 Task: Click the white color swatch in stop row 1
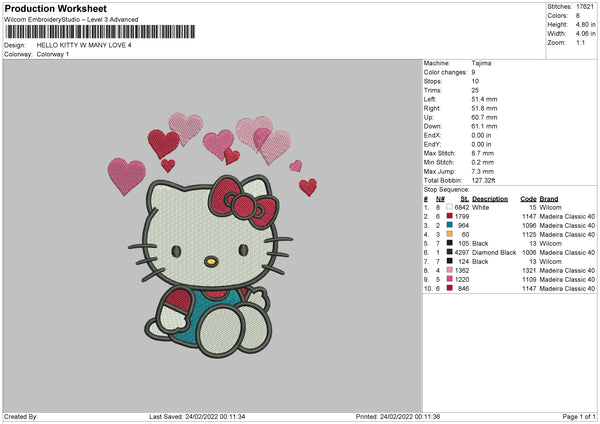coord(450,207)
